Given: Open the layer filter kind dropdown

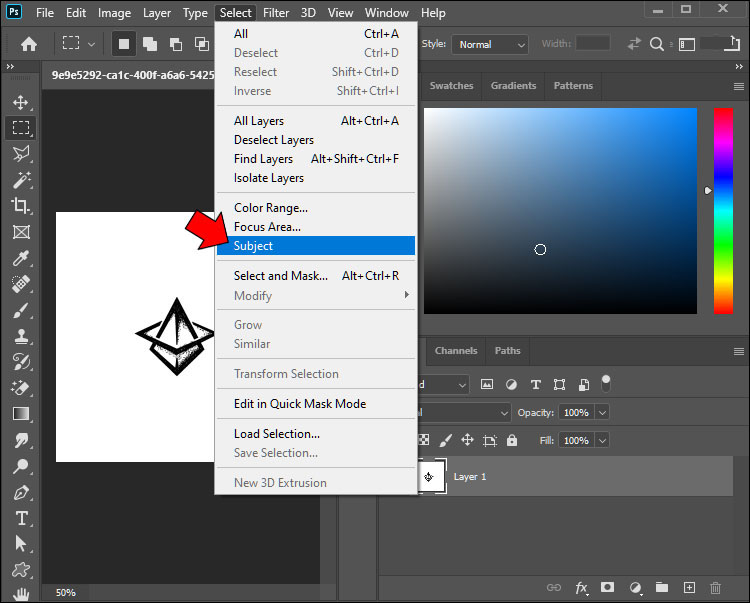Looking at the screenshot, I should pos(443,384).
